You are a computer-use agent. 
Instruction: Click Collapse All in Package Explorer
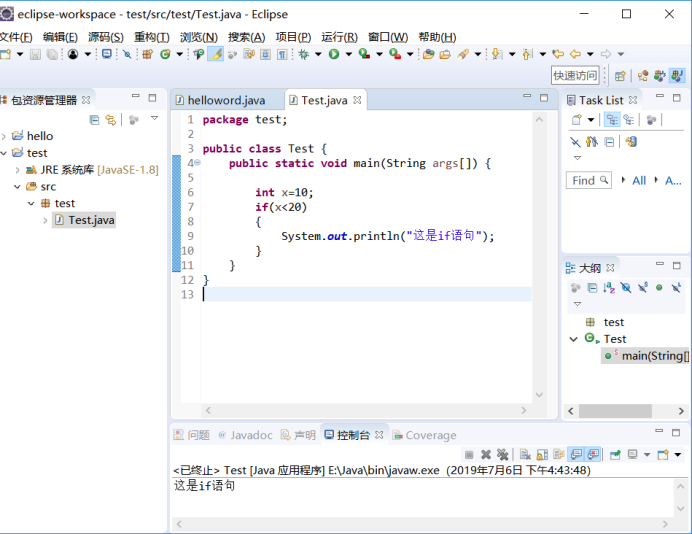tap(94, 119)
